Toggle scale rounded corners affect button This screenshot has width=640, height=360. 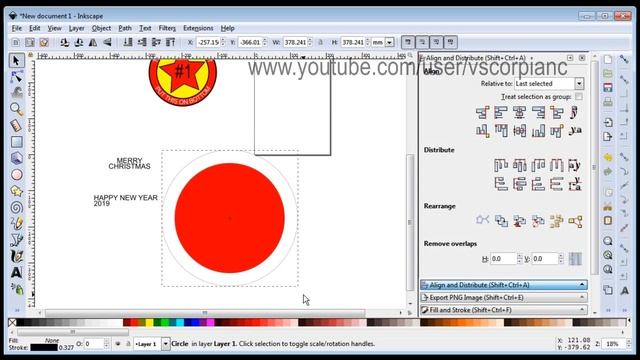click(422, 42)
